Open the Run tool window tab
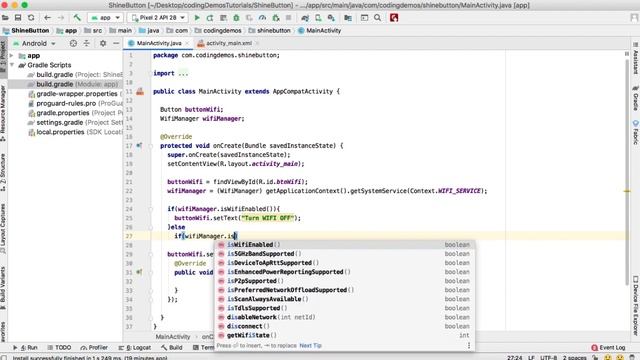This screenshot has height=360, width=640. 25,347
